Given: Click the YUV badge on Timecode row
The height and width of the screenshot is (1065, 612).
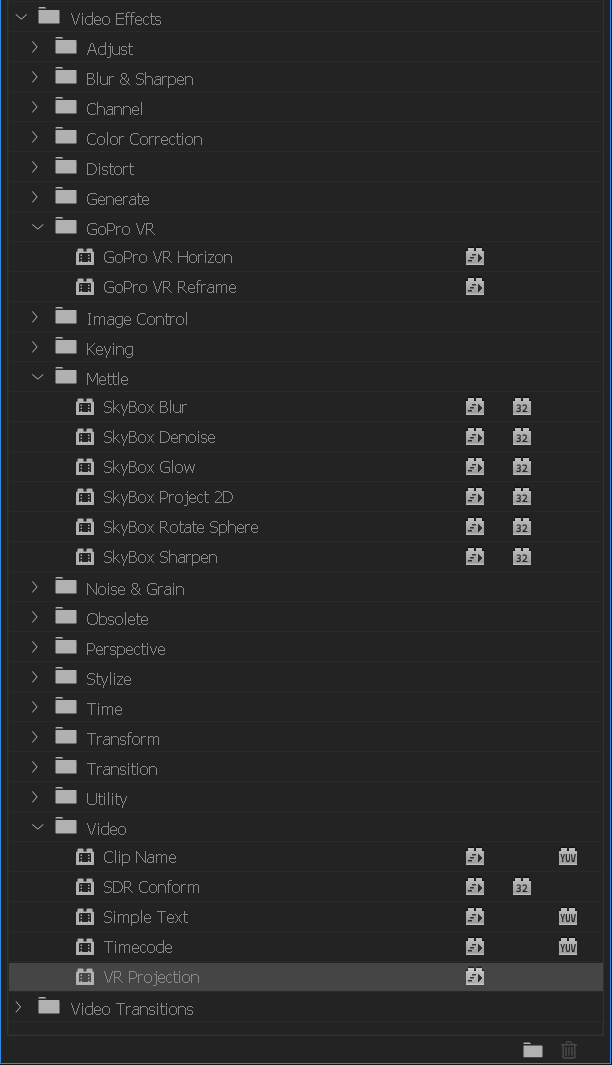Looking at the screenshot, I should 568,947.
